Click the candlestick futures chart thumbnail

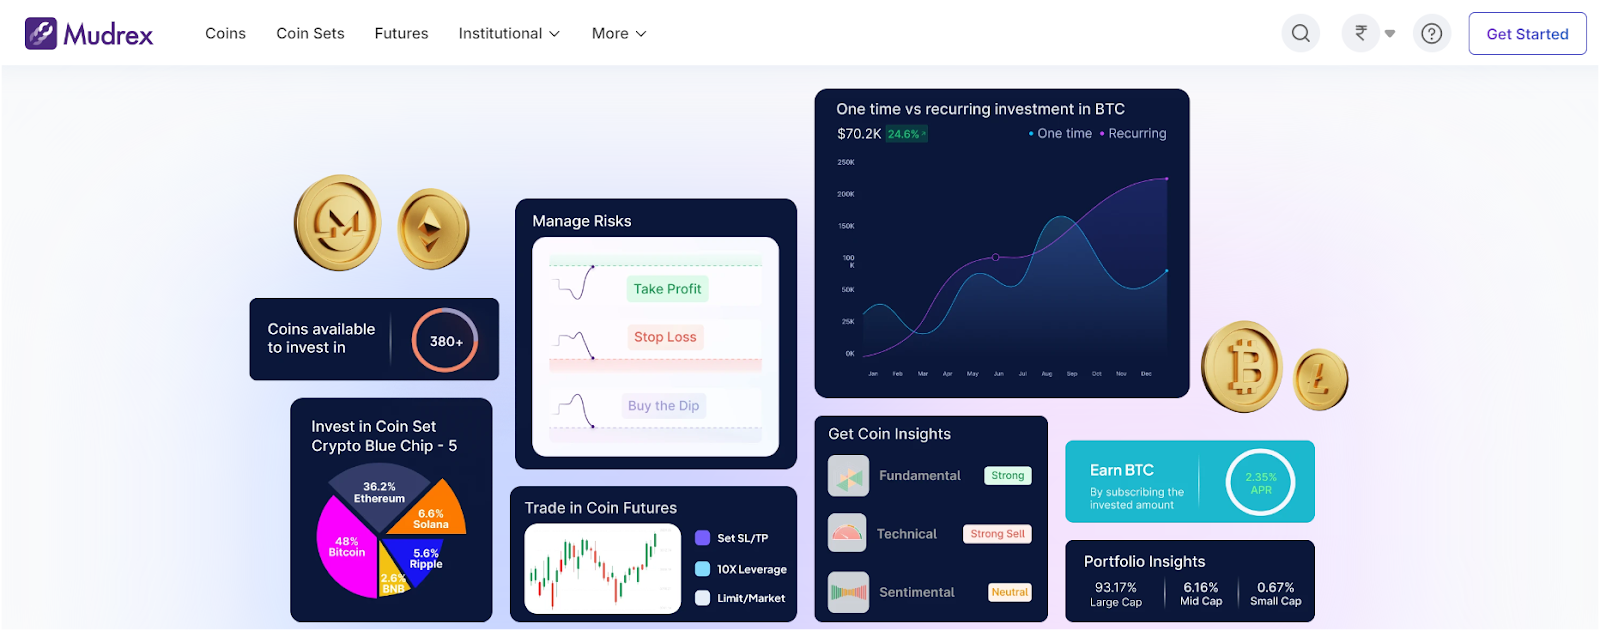pos(602,568)
